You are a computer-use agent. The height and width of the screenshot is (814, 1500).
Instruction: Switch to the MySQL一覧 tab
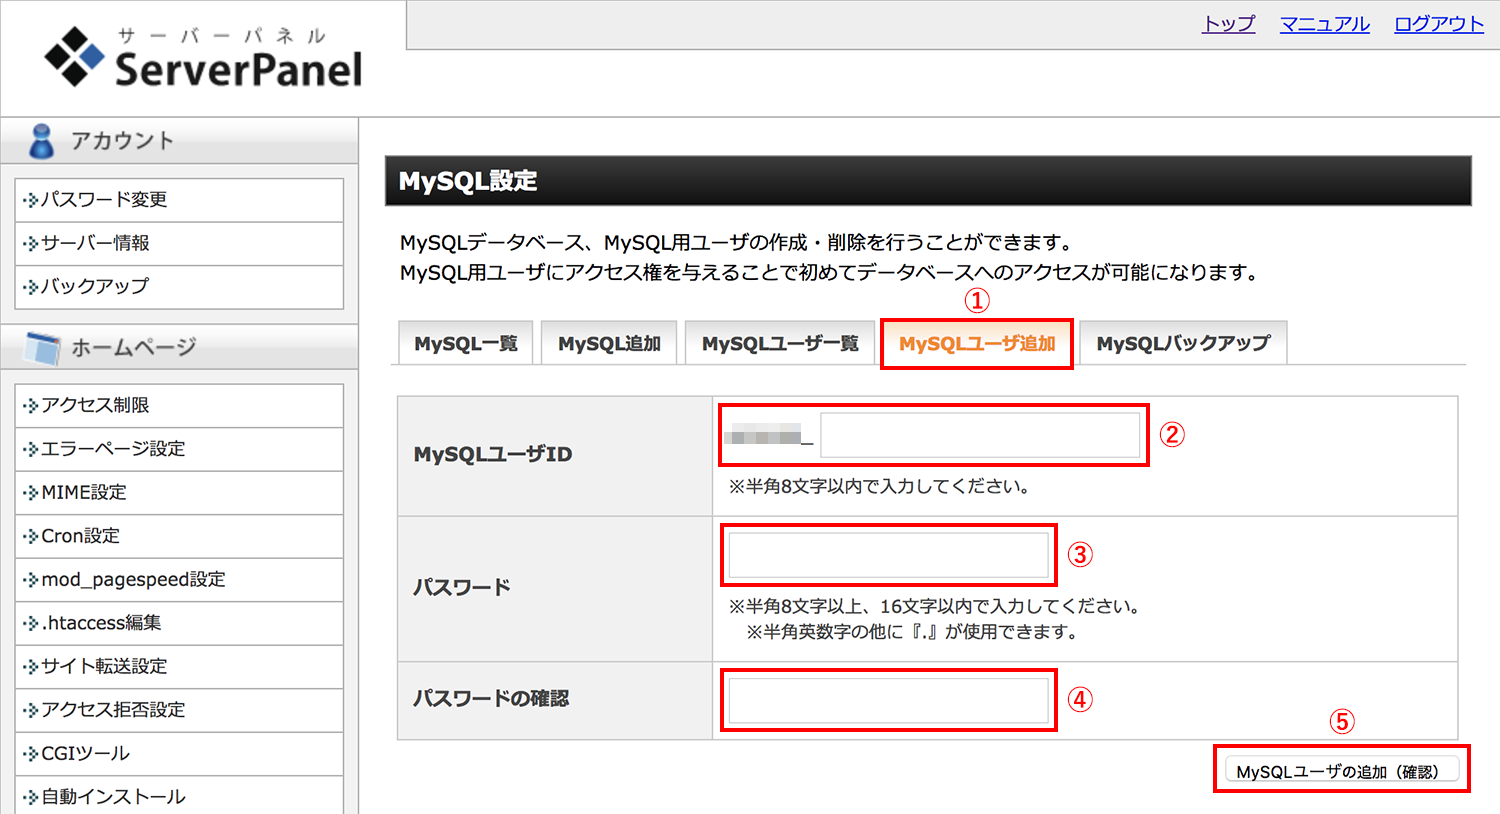click(466, 343)
